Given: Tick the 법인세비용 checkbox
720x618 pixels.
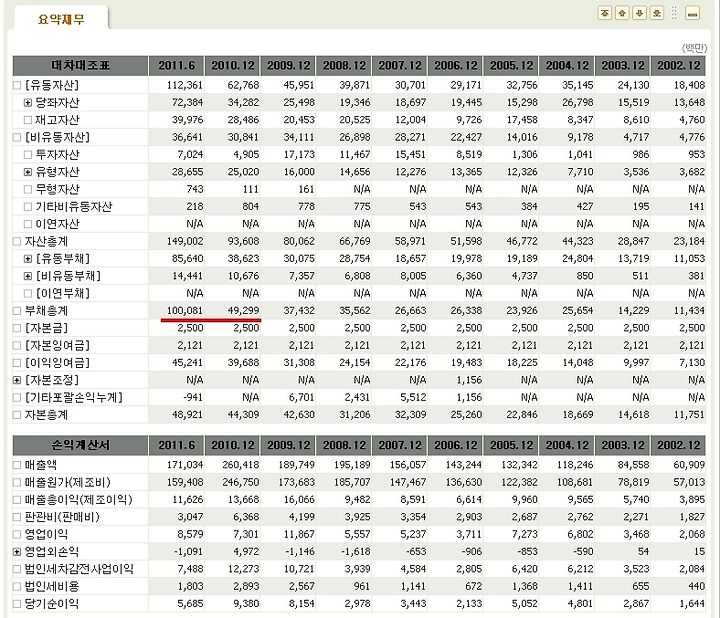Looking at the screenshot, I should tap(17, 587).
